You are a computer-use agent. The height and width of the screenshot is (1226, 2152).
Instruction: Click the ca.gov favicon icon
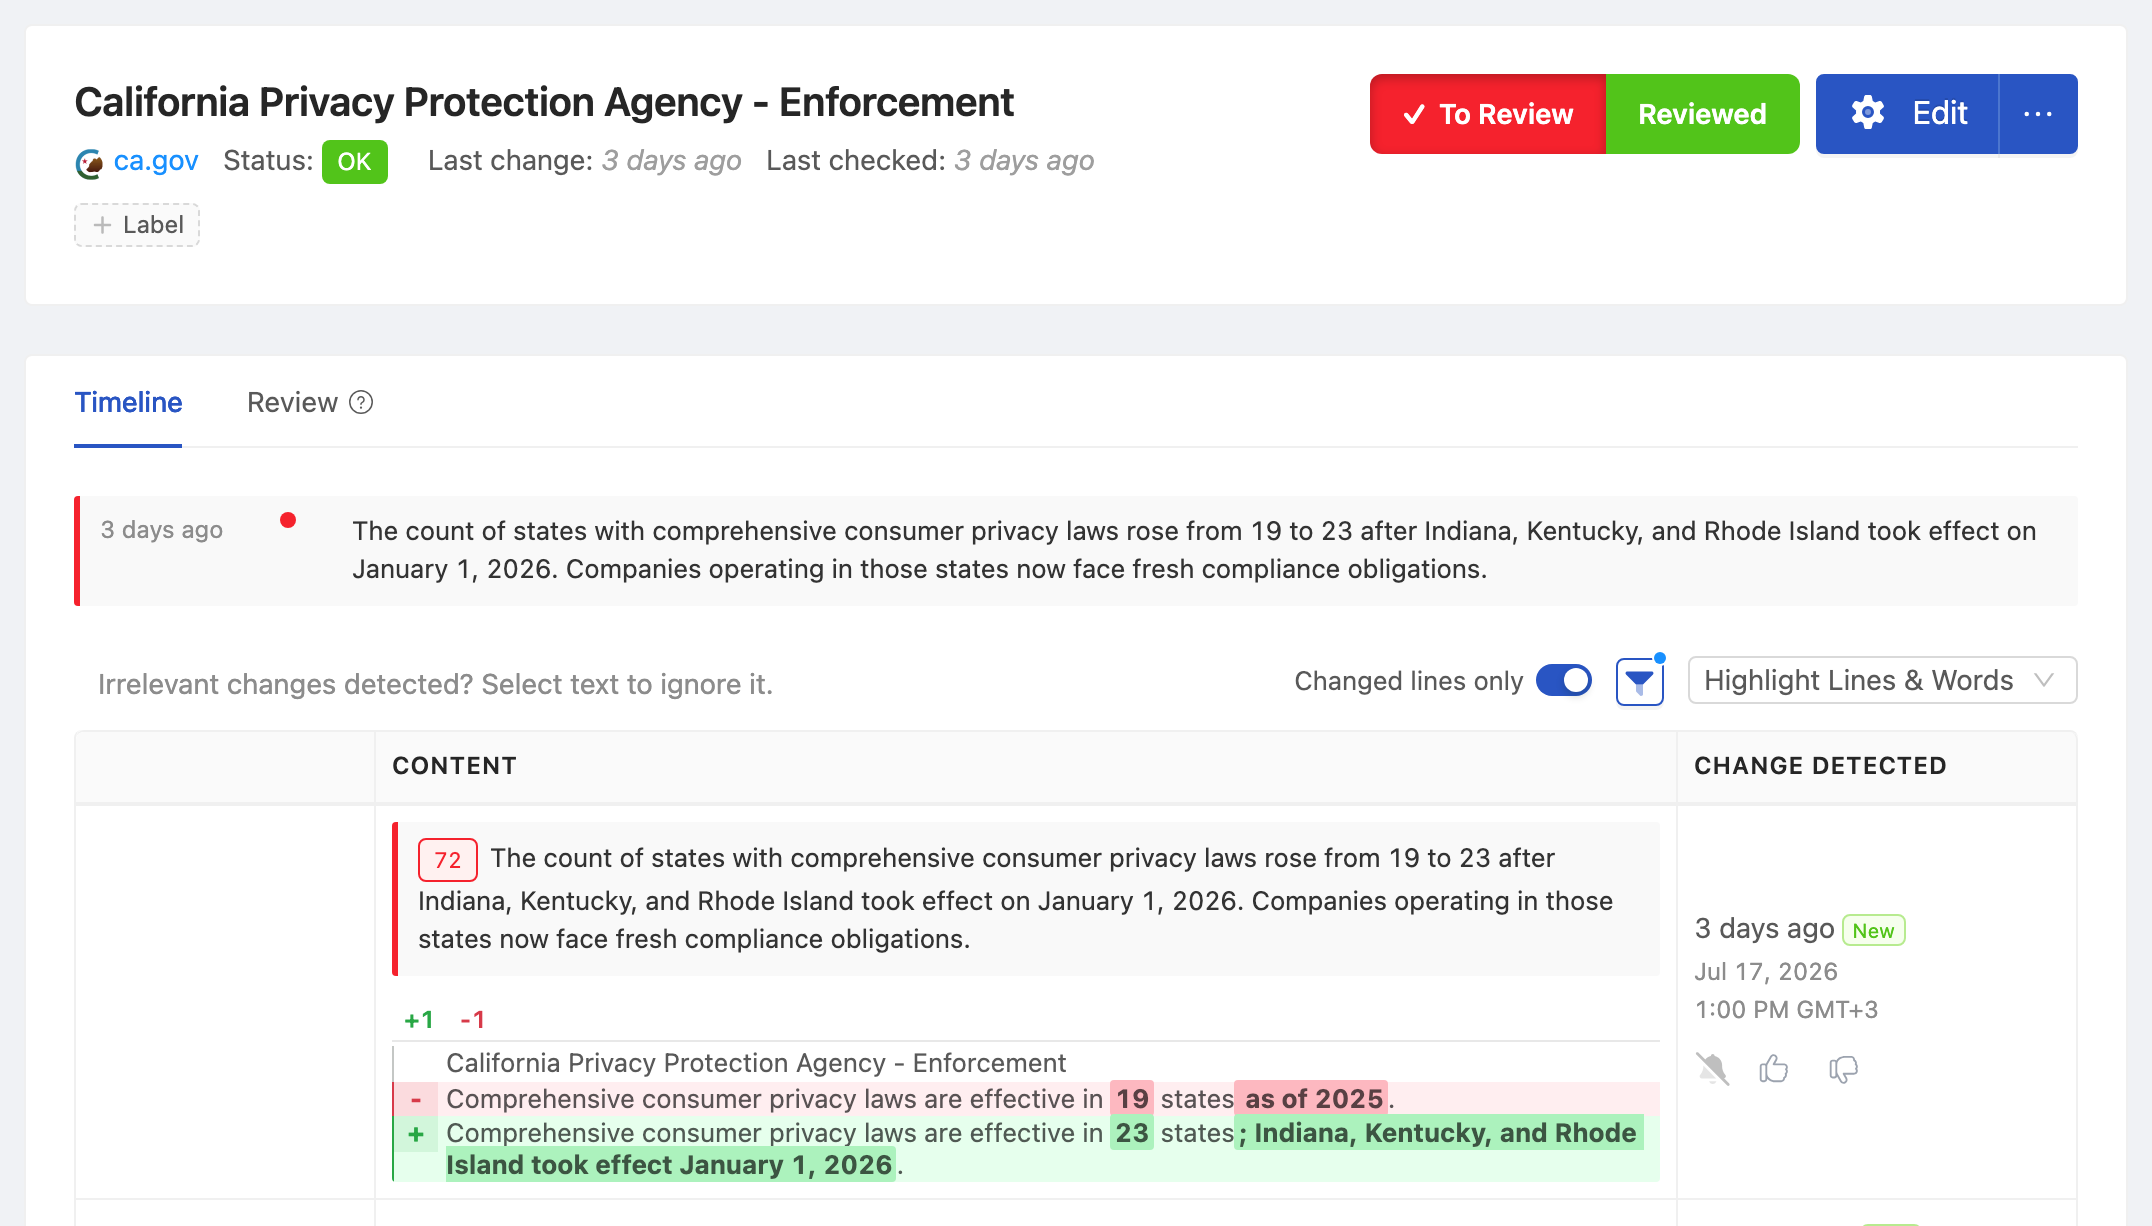point(89,163)
